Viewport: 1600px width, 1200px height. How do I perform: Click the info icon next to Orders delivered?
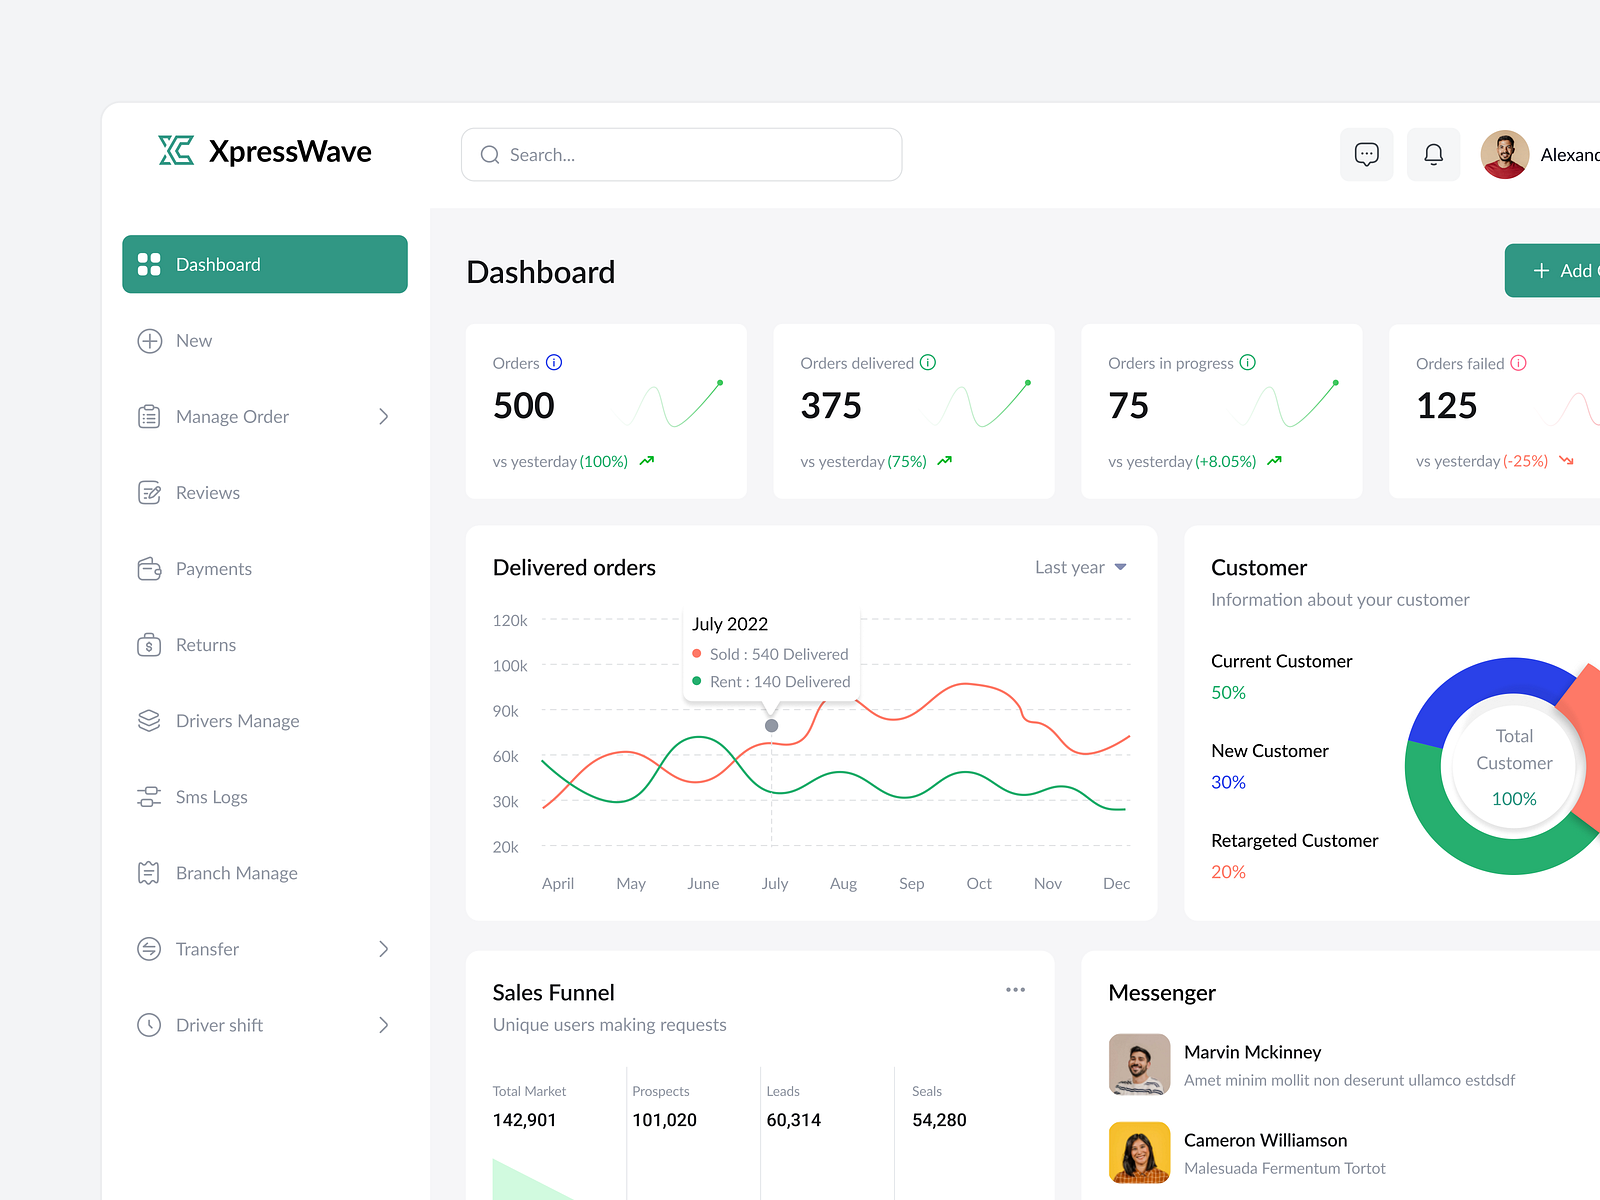930,363
